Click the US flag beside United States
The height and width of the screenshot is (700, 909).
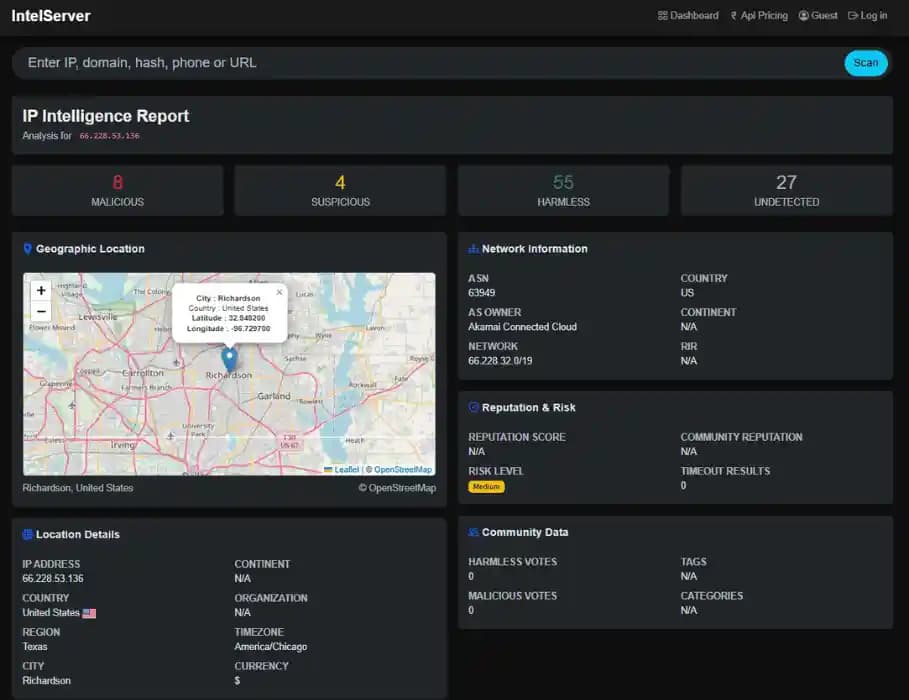88,613
